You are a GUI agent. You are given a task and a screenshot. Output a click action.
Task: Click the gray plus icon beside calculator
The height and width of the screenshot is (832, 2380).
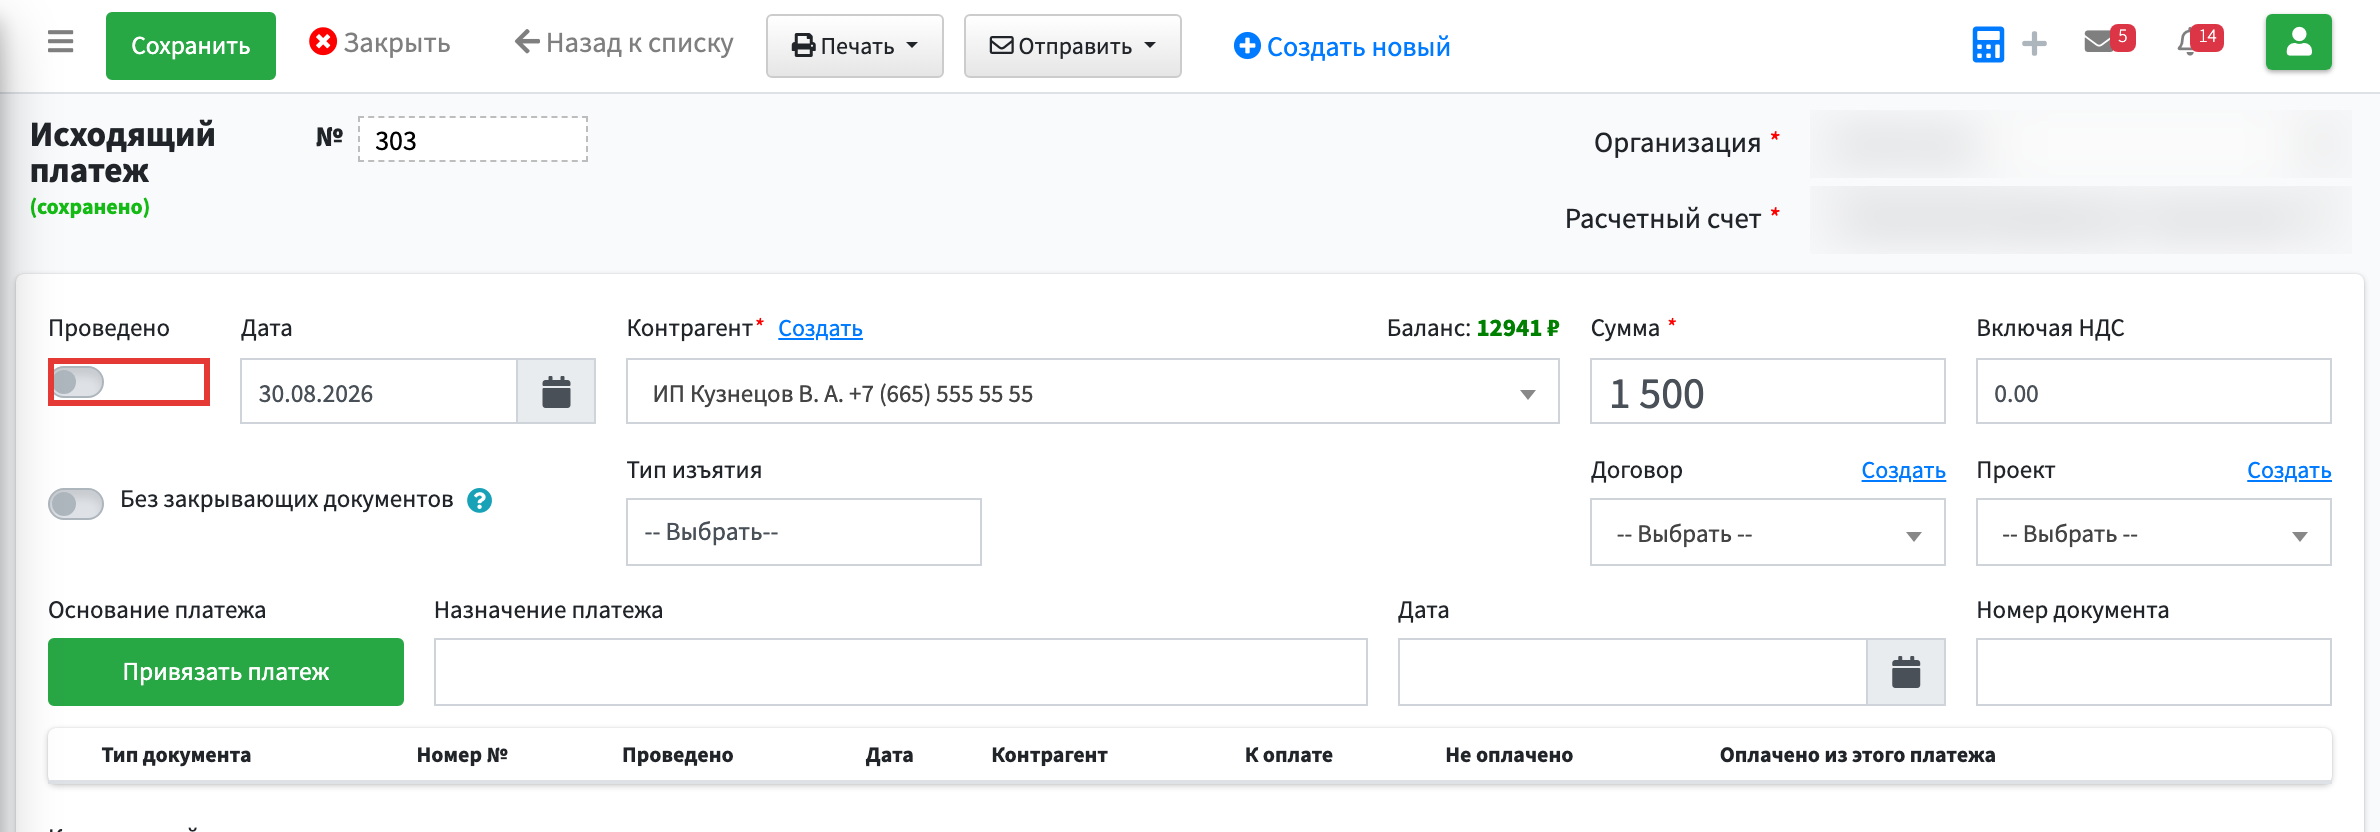2034,44
